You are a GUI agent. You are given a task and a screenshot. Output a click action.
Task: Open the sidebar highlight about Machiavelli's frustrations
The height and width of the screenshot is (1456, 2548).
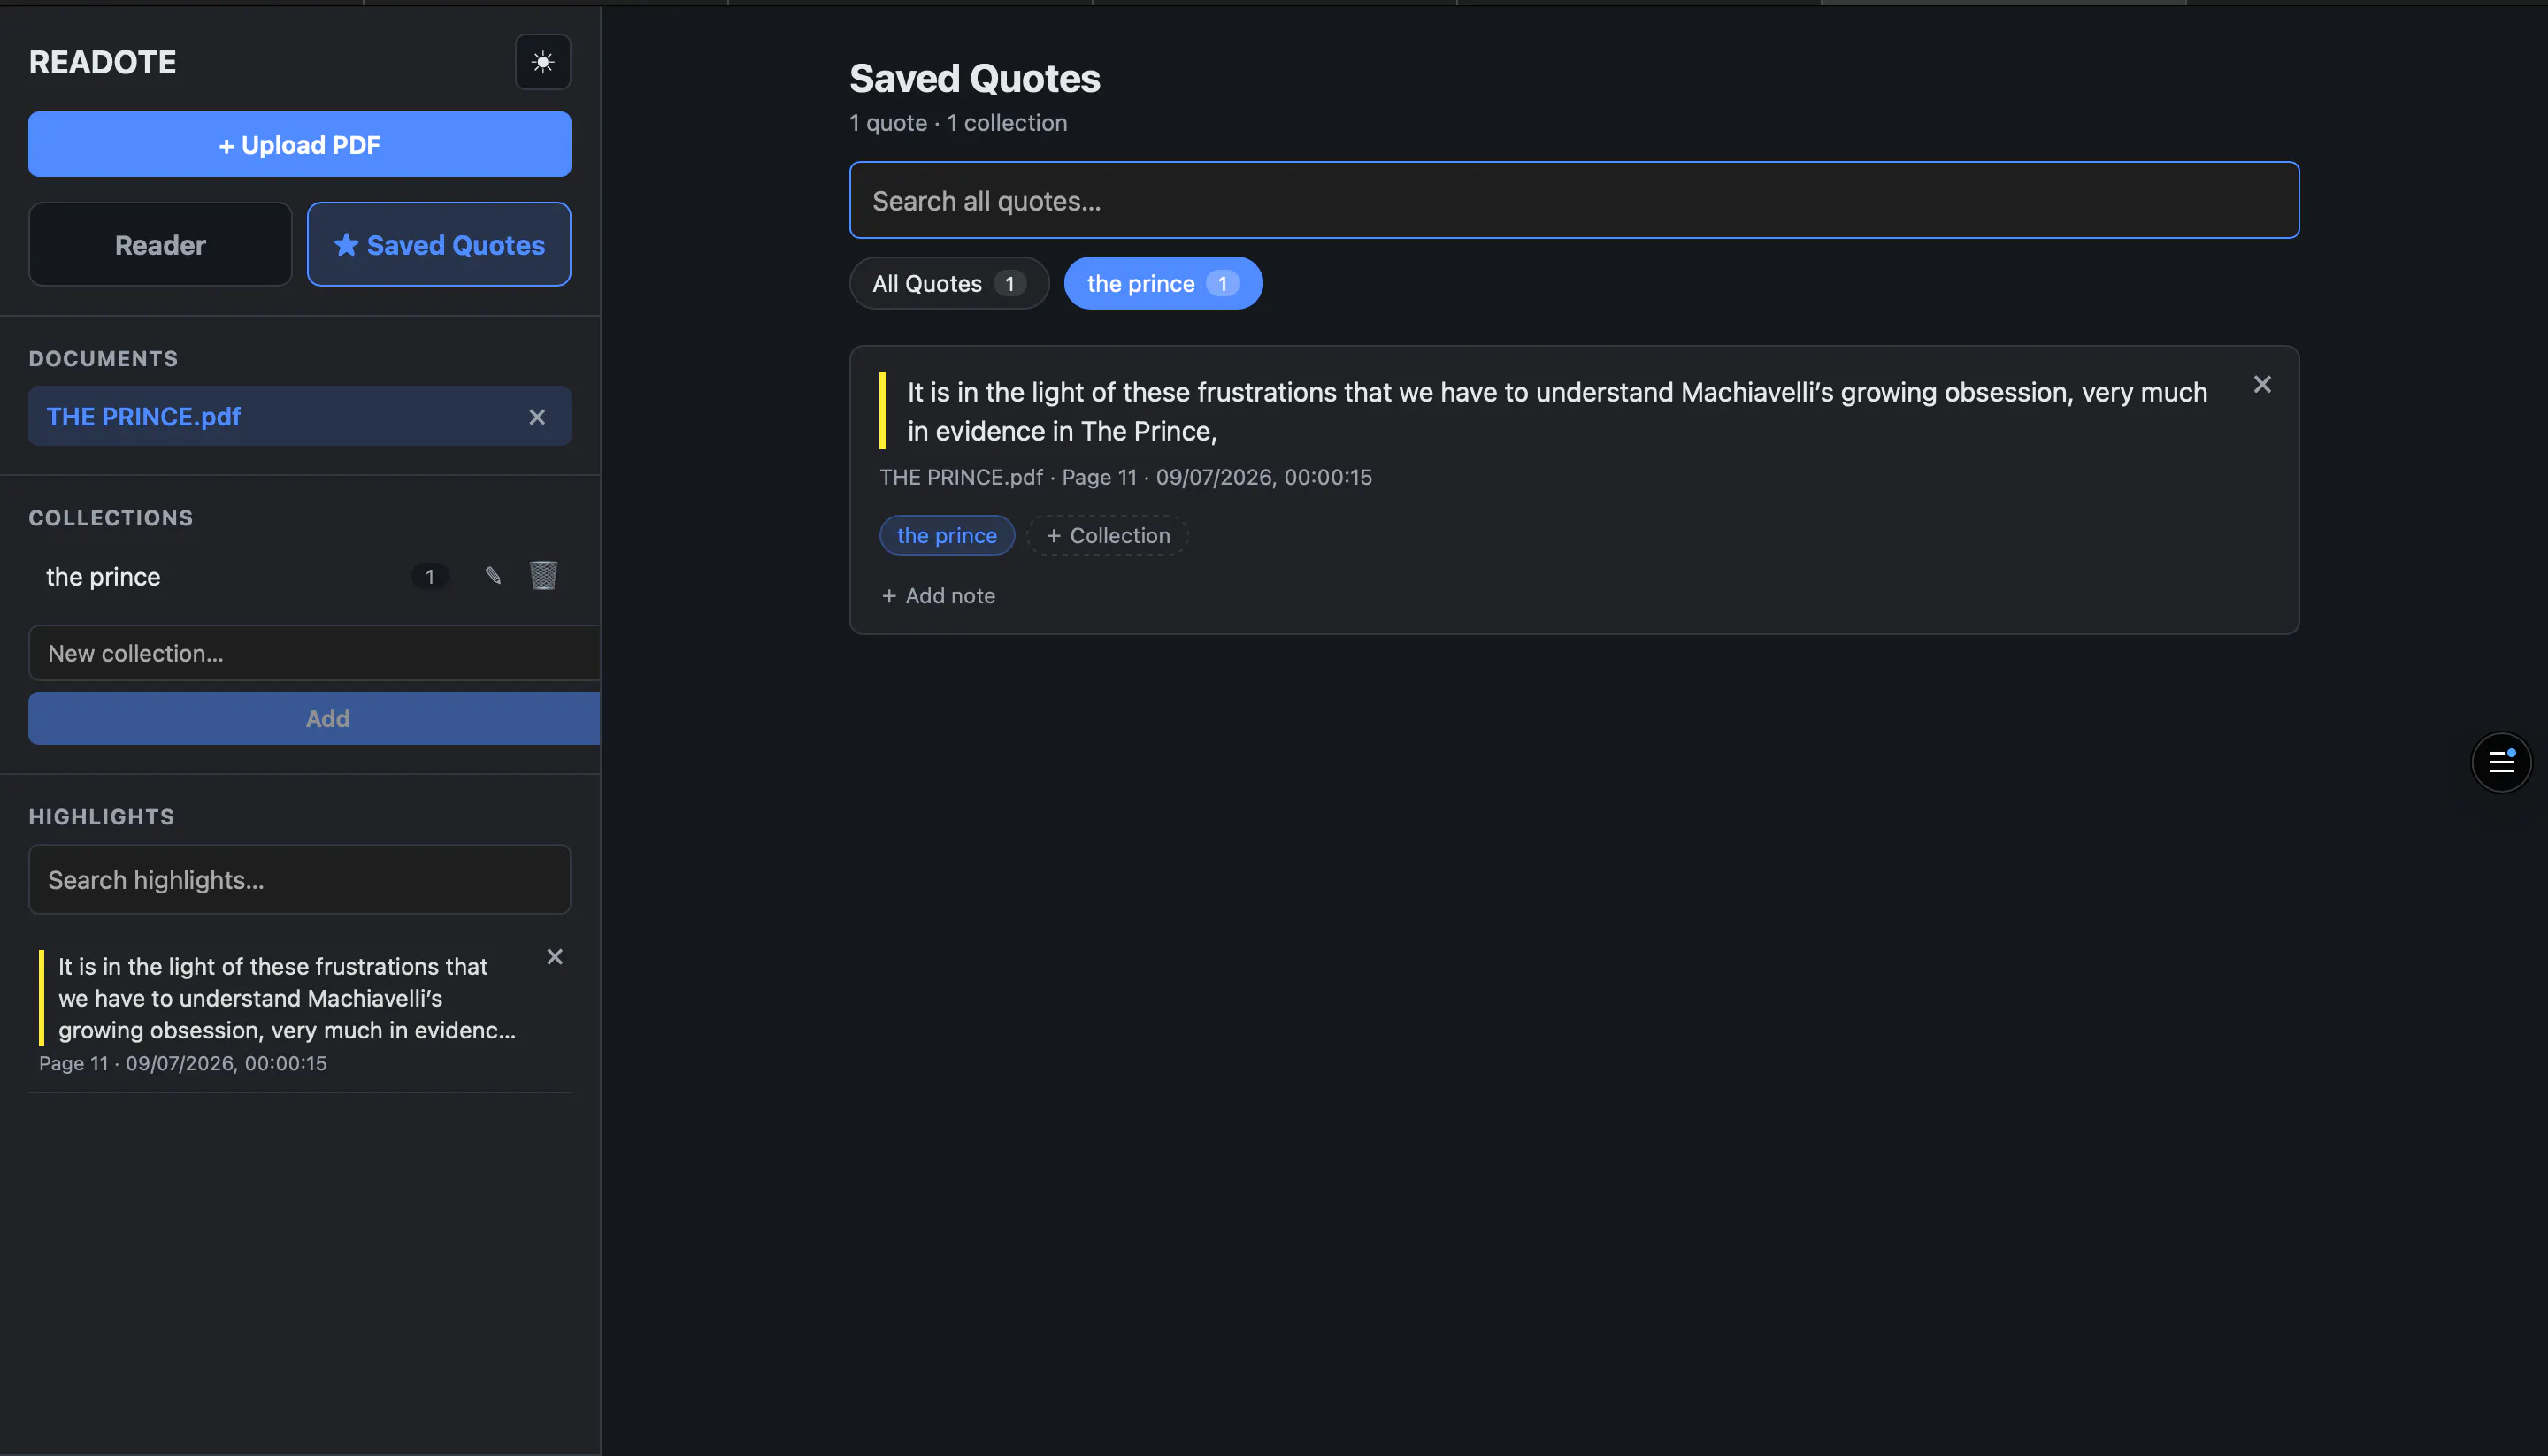(x=287, y=997)
